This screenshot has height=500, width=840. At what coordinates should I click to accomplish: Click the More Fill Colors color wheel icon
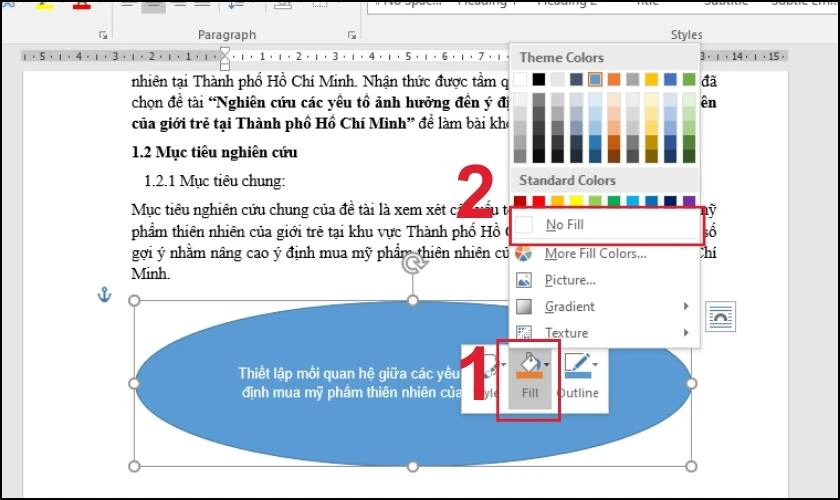point(523,253)
